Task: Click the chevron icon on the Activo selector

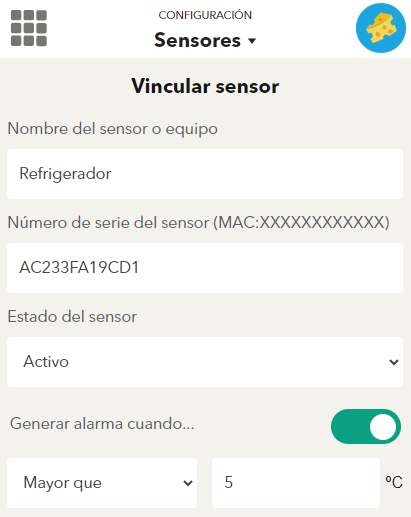Action: click(x=394, y=362)
